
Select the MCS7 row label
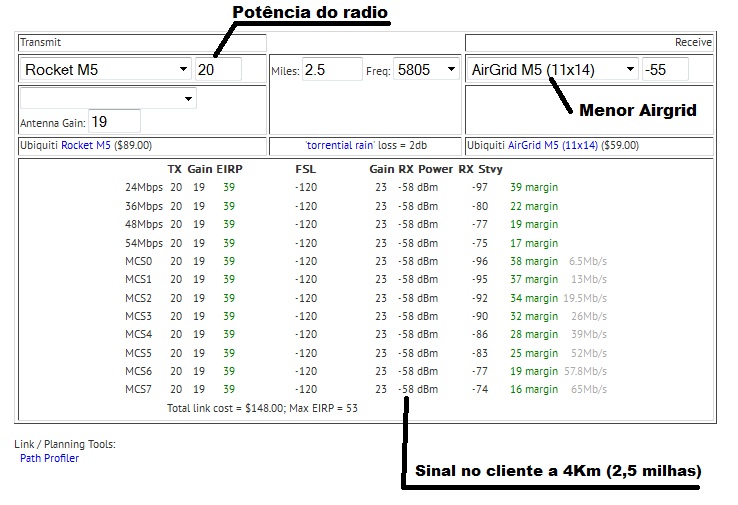138,389
